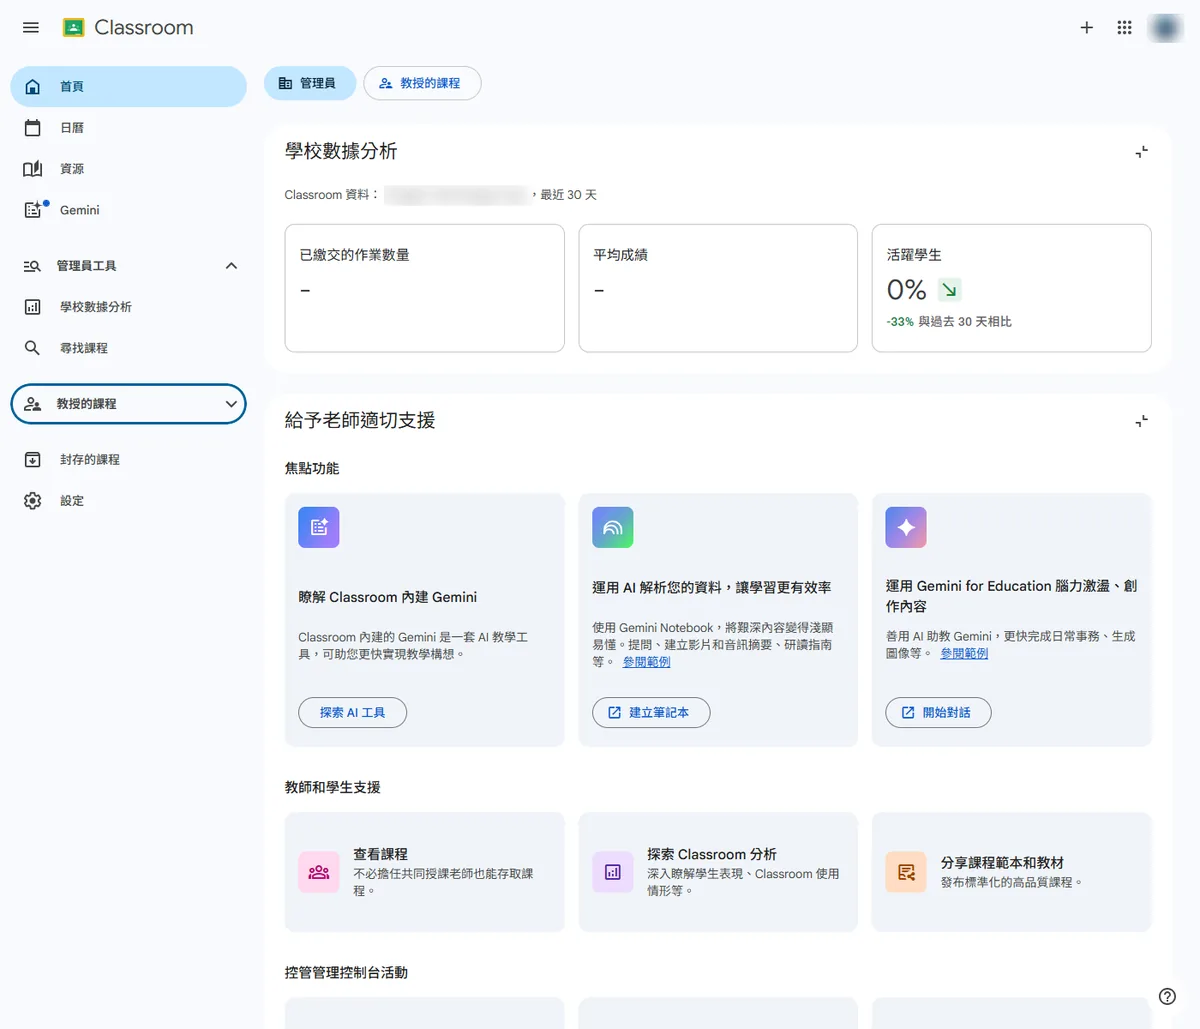Click the 焦點功能 heading
The height and width of the screenshot is (1029, 1200).
312,468
